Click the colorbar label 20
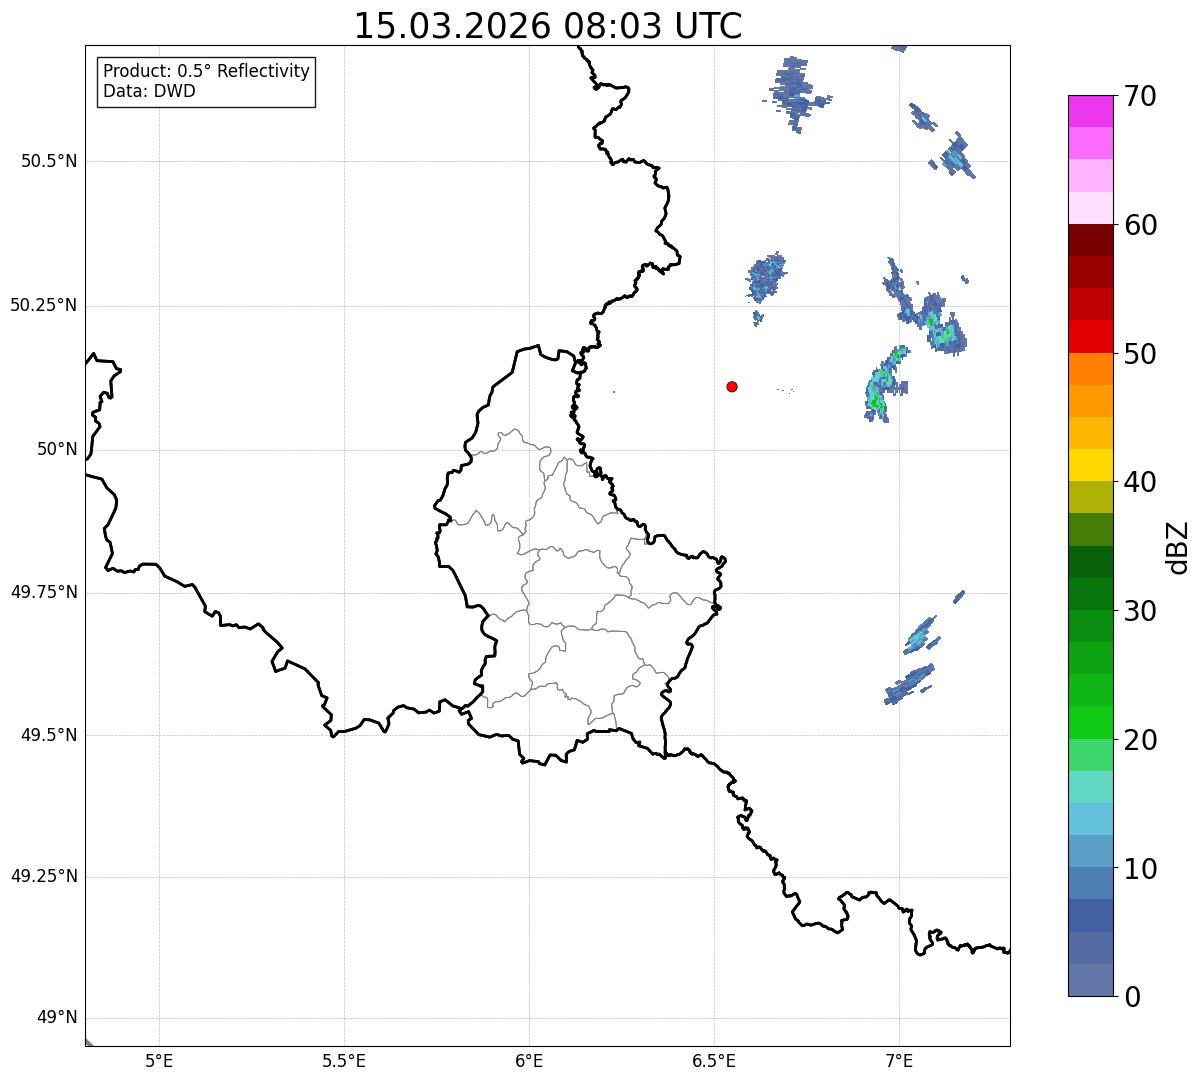Viewport: 1202px width, 1081px height. [1140, 740]
